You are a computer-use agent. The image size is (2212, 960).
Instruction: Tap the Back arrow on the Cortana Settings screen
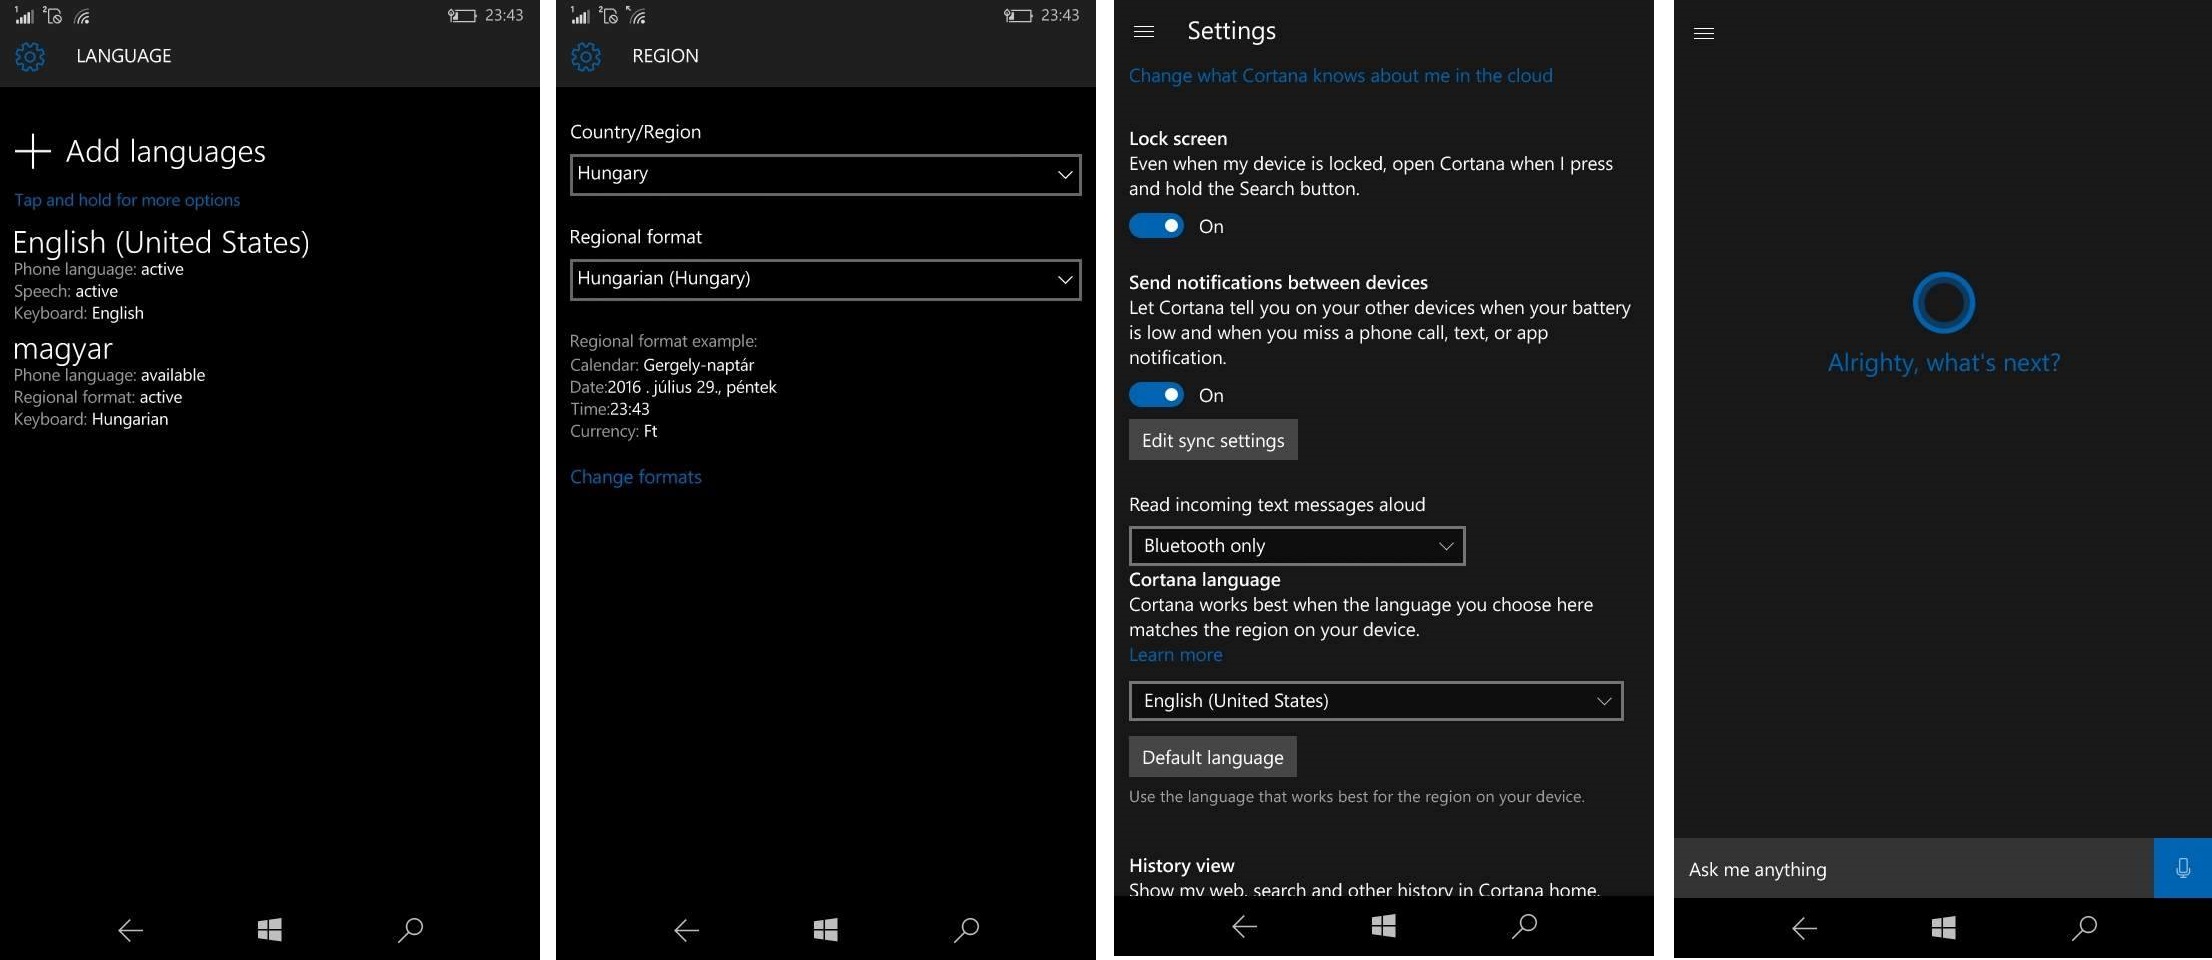tap(1244, 927)
